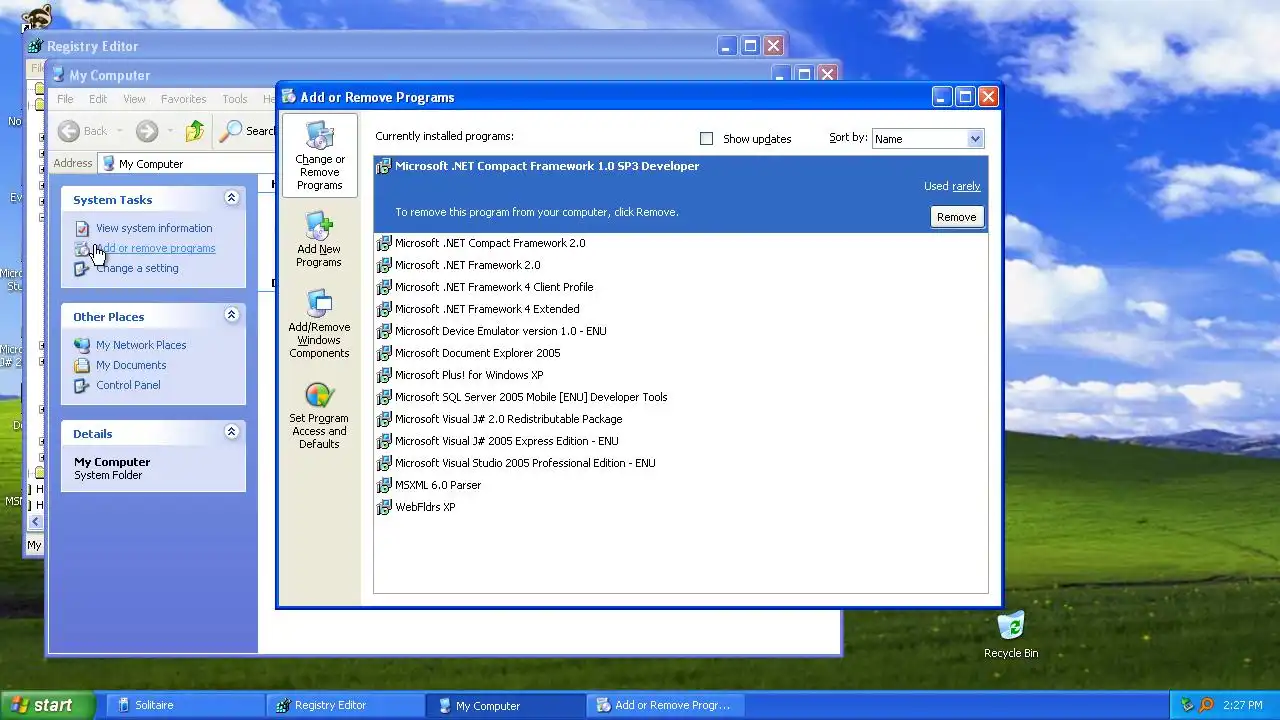Click the address bar showing My Computer

(x=186, y=163)
